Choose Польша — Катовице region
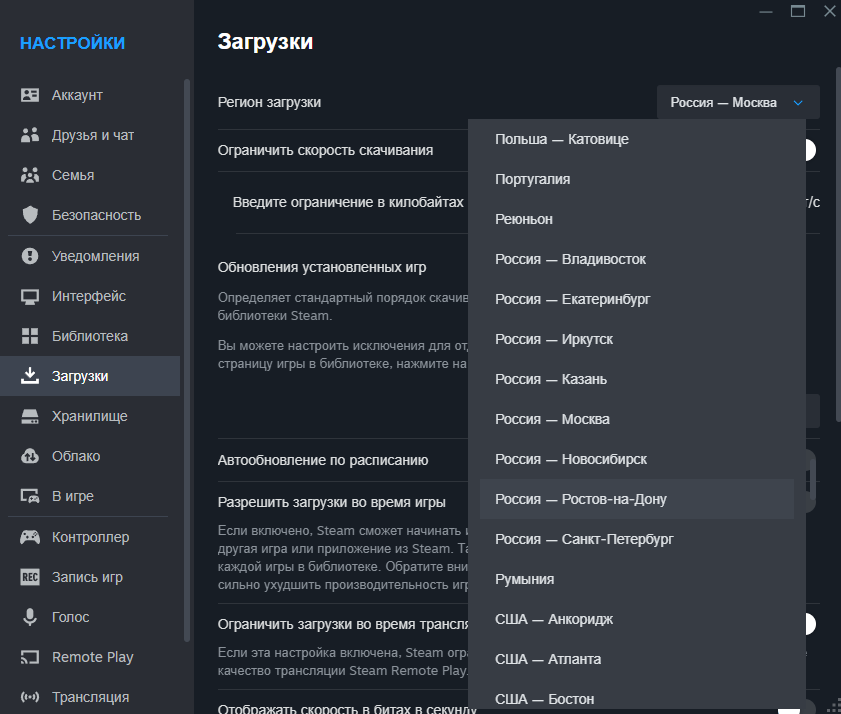The width and height of the screenshot is (841, 714). (x=637, y=139)
